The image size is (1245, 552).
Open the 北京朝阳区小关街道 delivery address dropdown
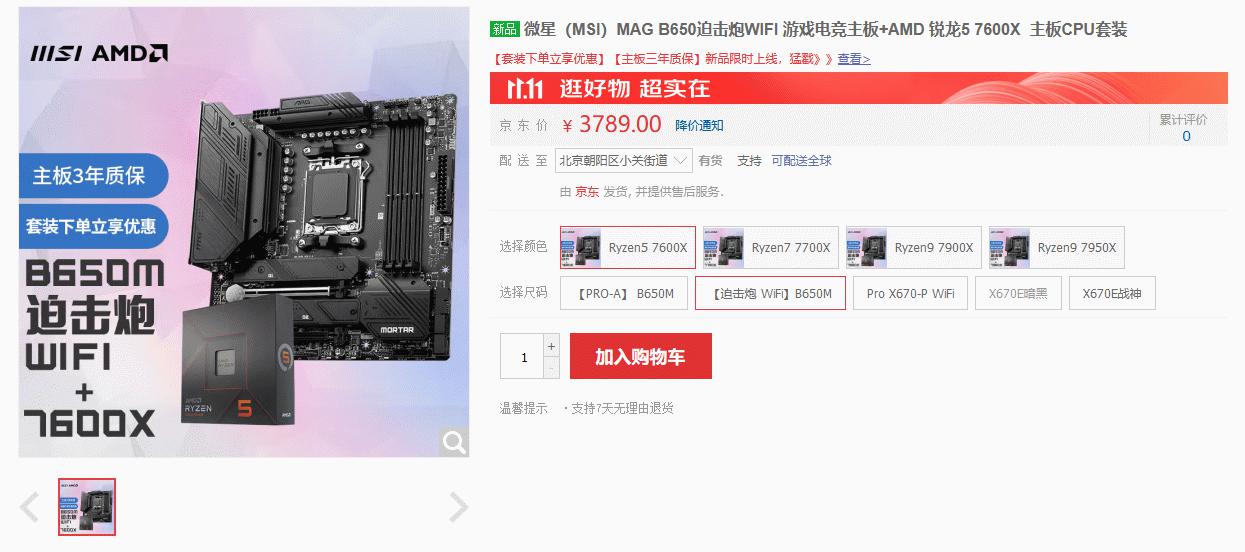point(624,160)
